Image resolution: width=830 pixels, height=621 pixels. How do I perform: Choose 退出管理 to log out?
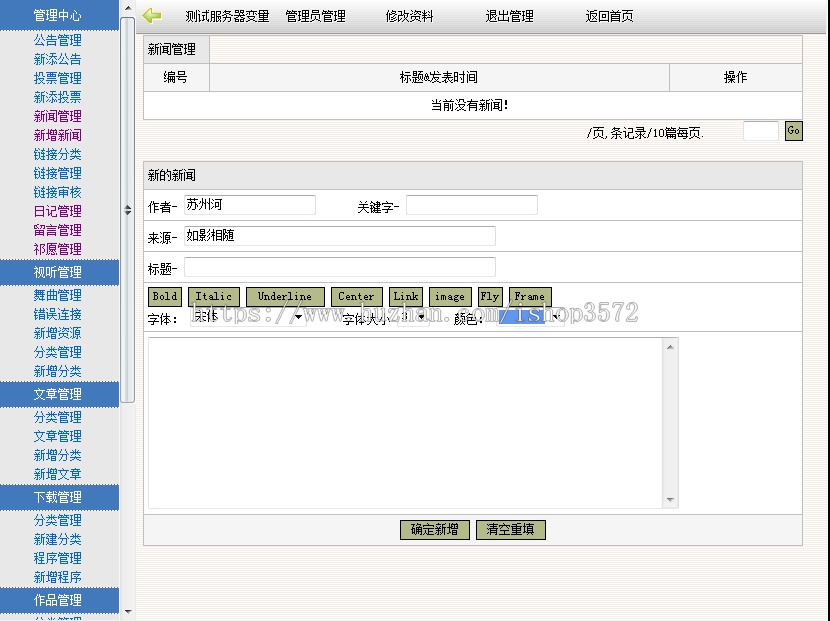[509, 16]
